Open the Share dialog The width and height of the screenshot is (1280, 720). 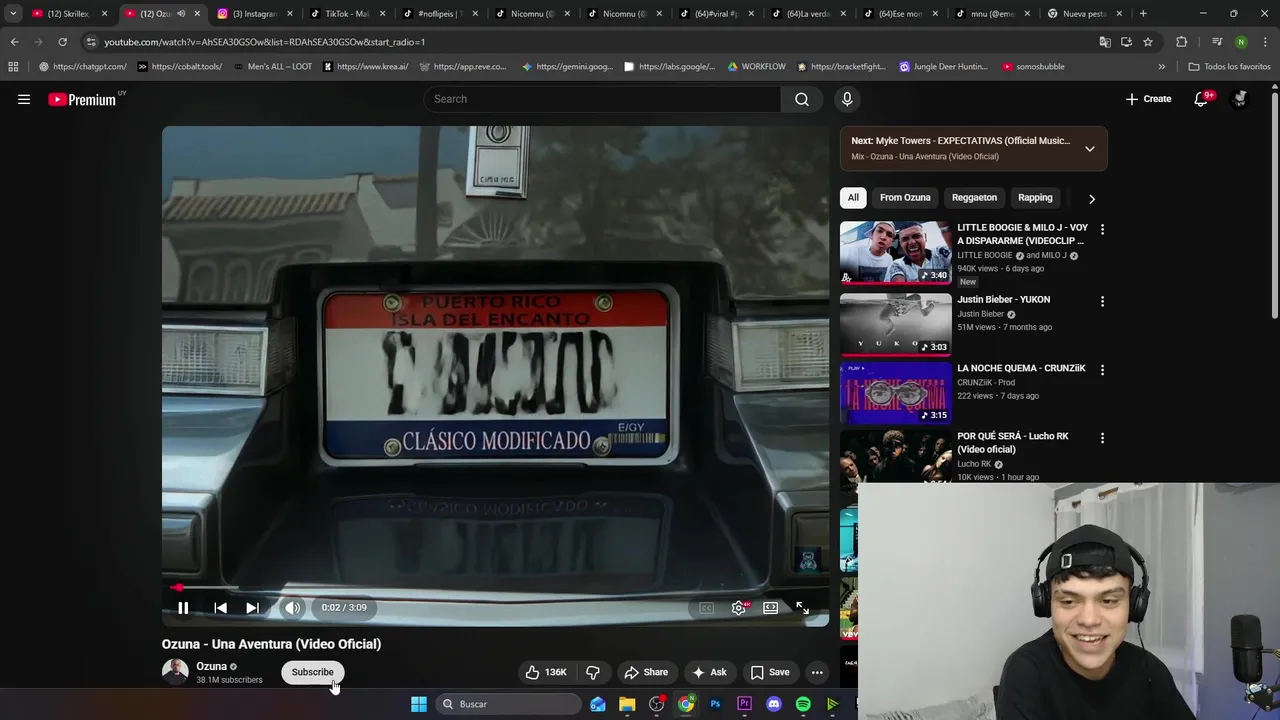tap(645, 672)
